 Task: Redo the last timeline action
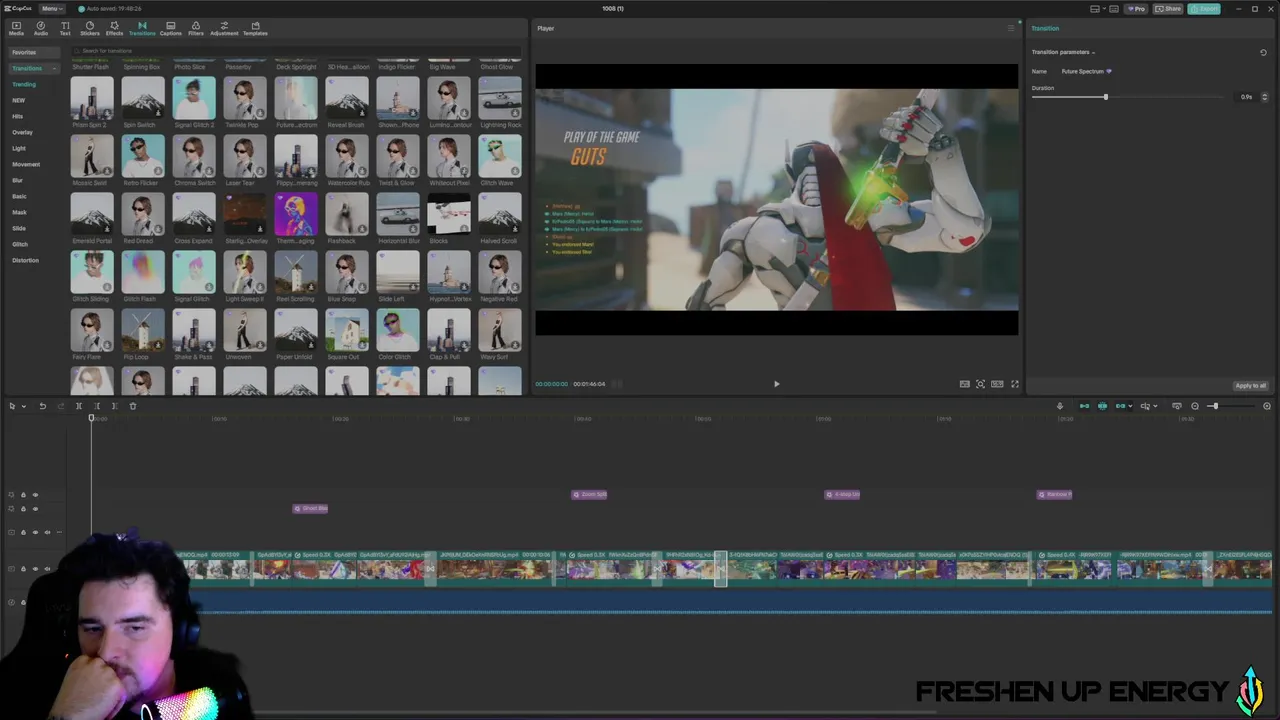(60, 406)
